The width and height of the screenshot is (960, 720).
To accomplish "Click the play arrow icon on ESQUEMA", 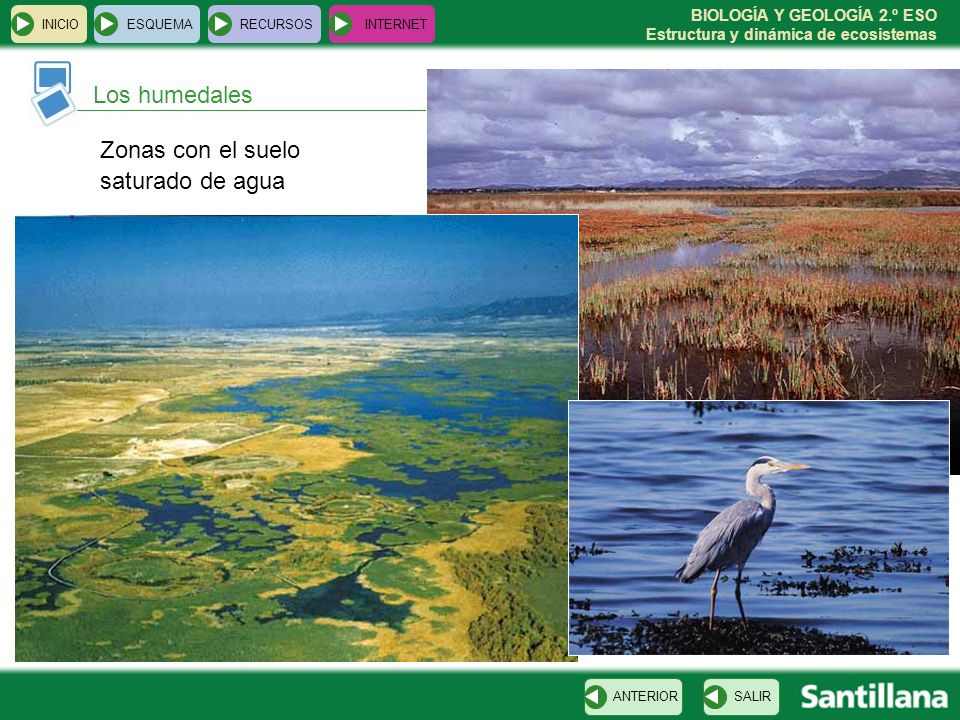I will click(x=107, y=24).
